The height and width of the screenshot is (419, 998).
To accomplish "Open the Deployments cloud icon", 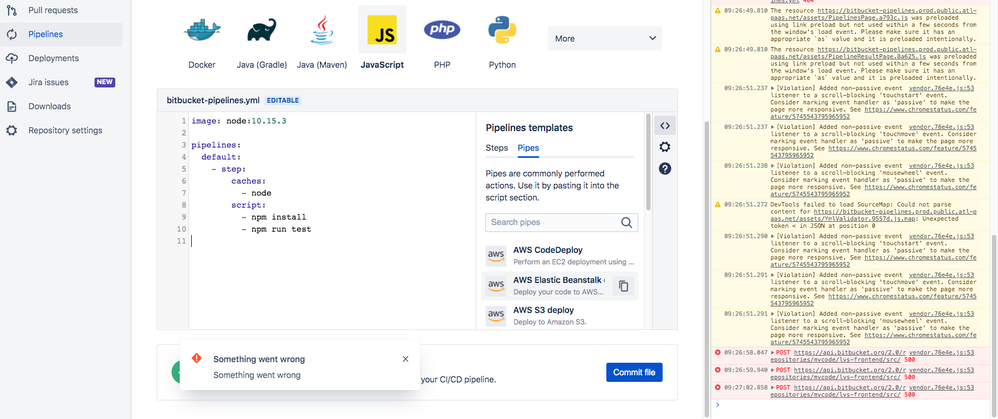I will [x=11, y=59].
